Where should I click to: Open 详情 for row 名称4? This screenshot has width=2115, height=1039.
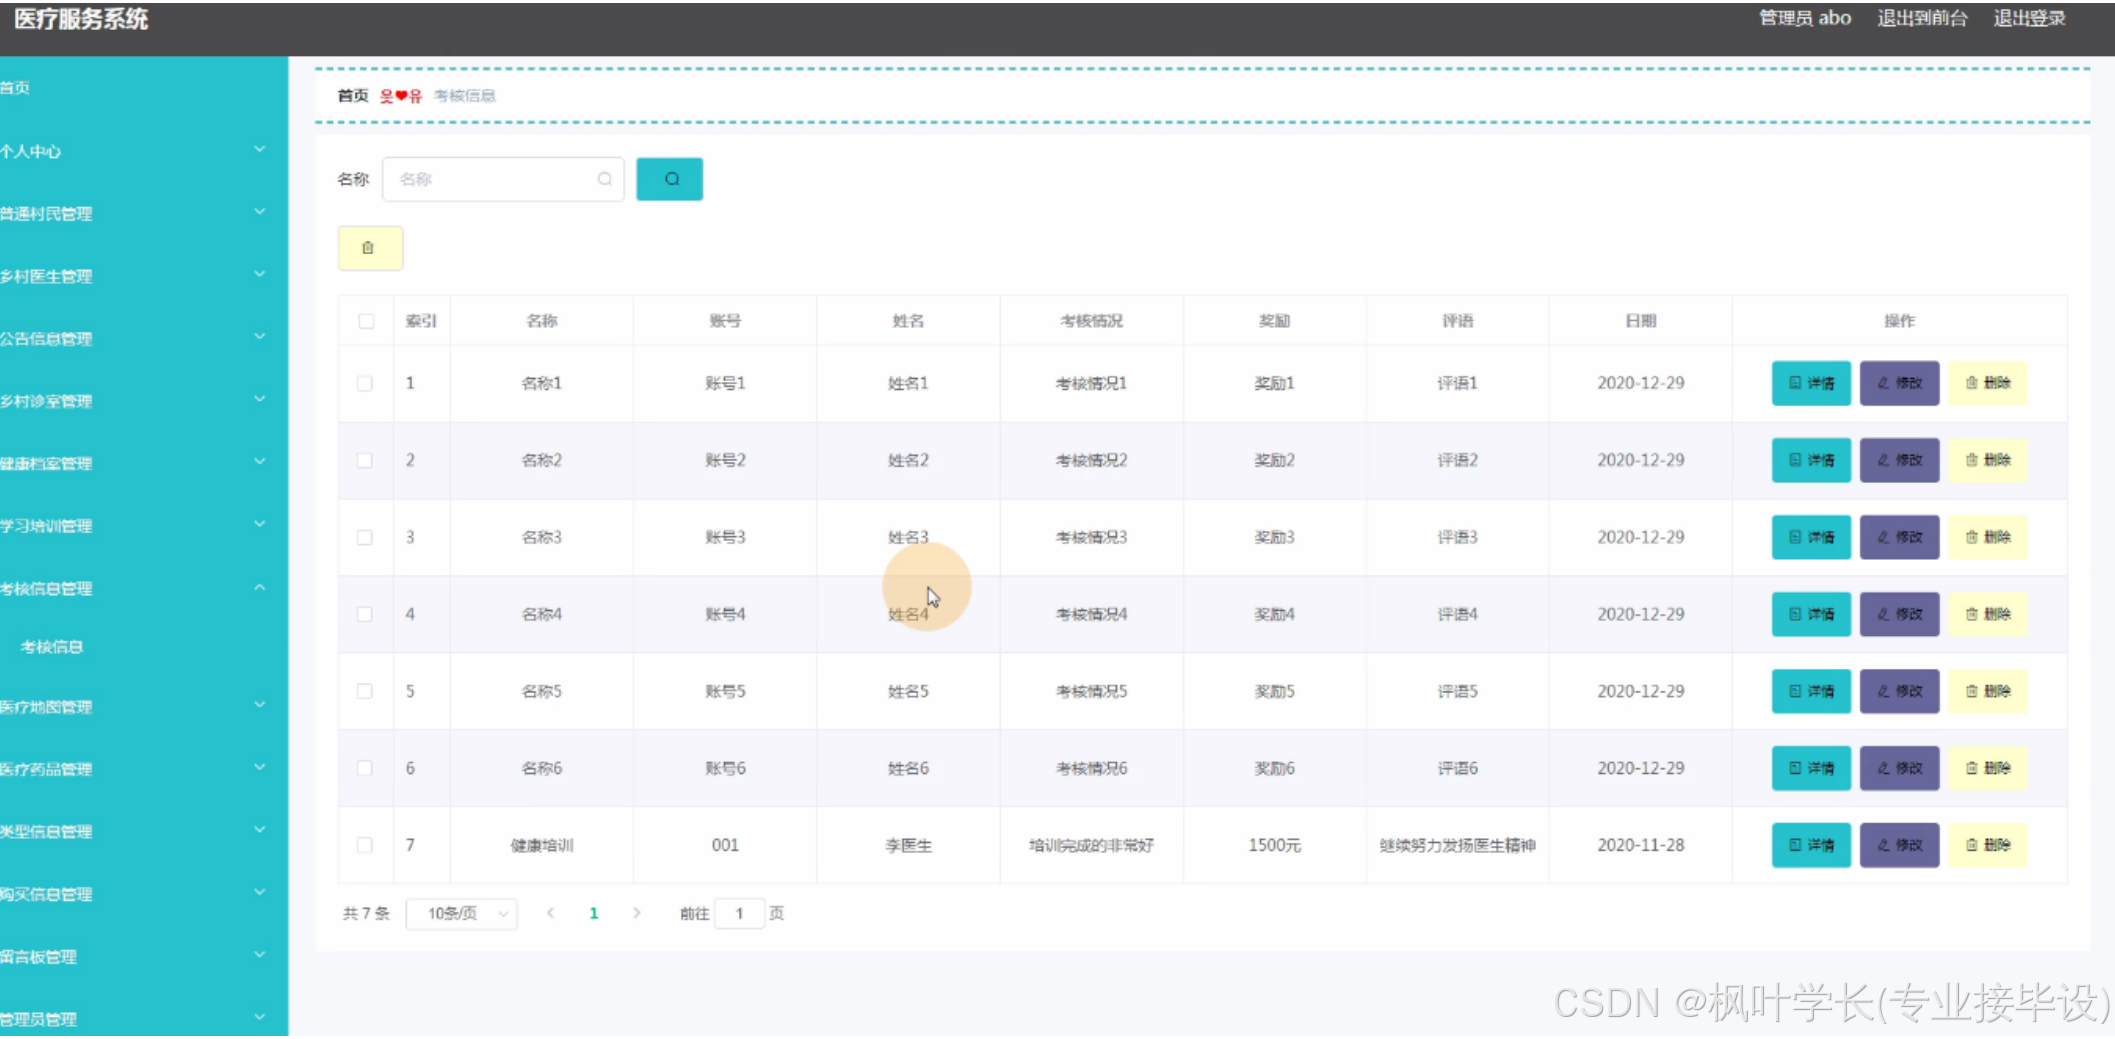point(1811,614)
